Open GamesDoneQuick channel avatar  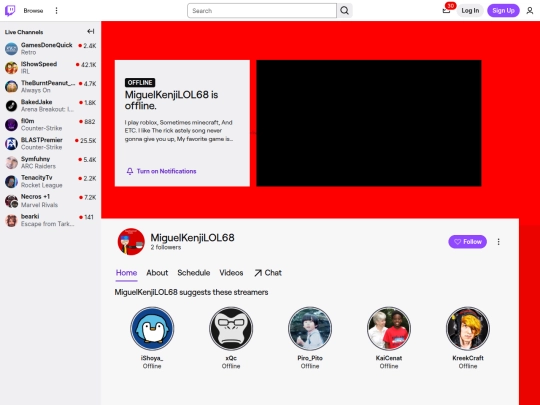click(11, 49)
